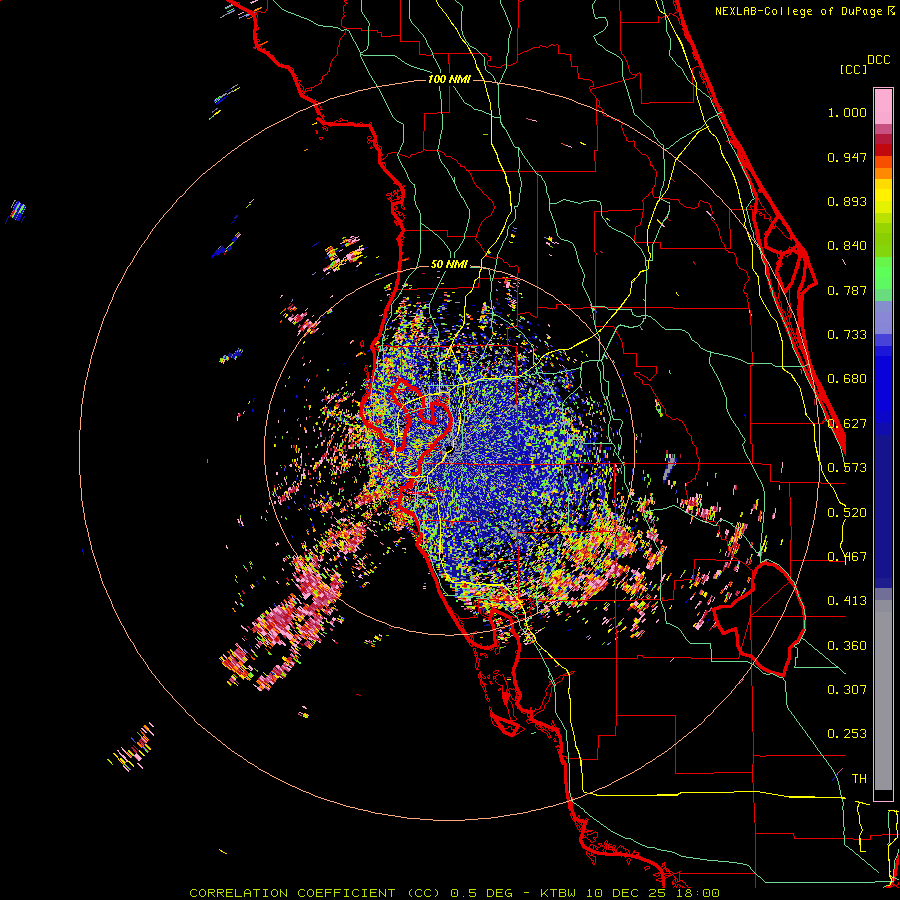Click the 0.520 scale value
Screen dimensions: 900x900
click(847, 513)
